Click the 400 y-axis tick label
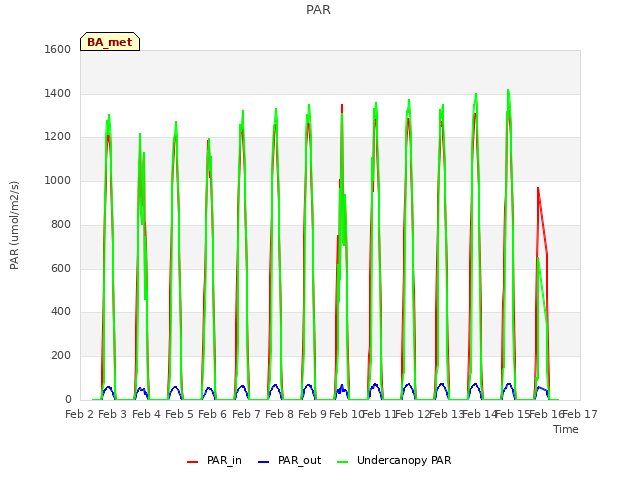This screenshot has width=640, height=480. point(61,311)
